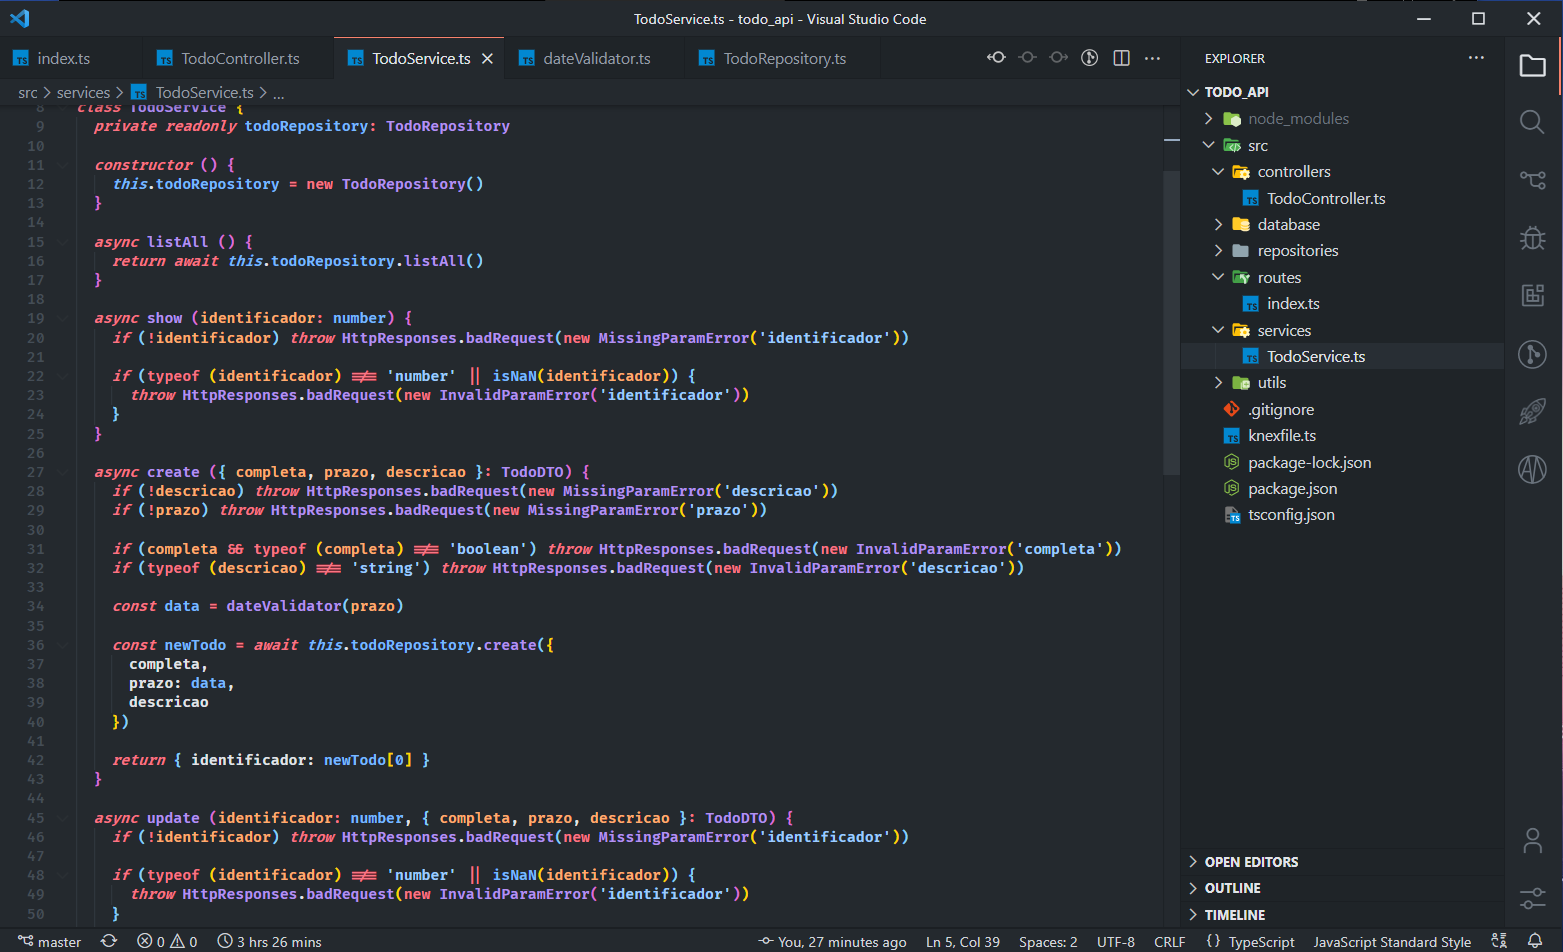Expand the node_modules folder
The image size is (1563, 952).
pyautogui.click(x=1343, y=119)
